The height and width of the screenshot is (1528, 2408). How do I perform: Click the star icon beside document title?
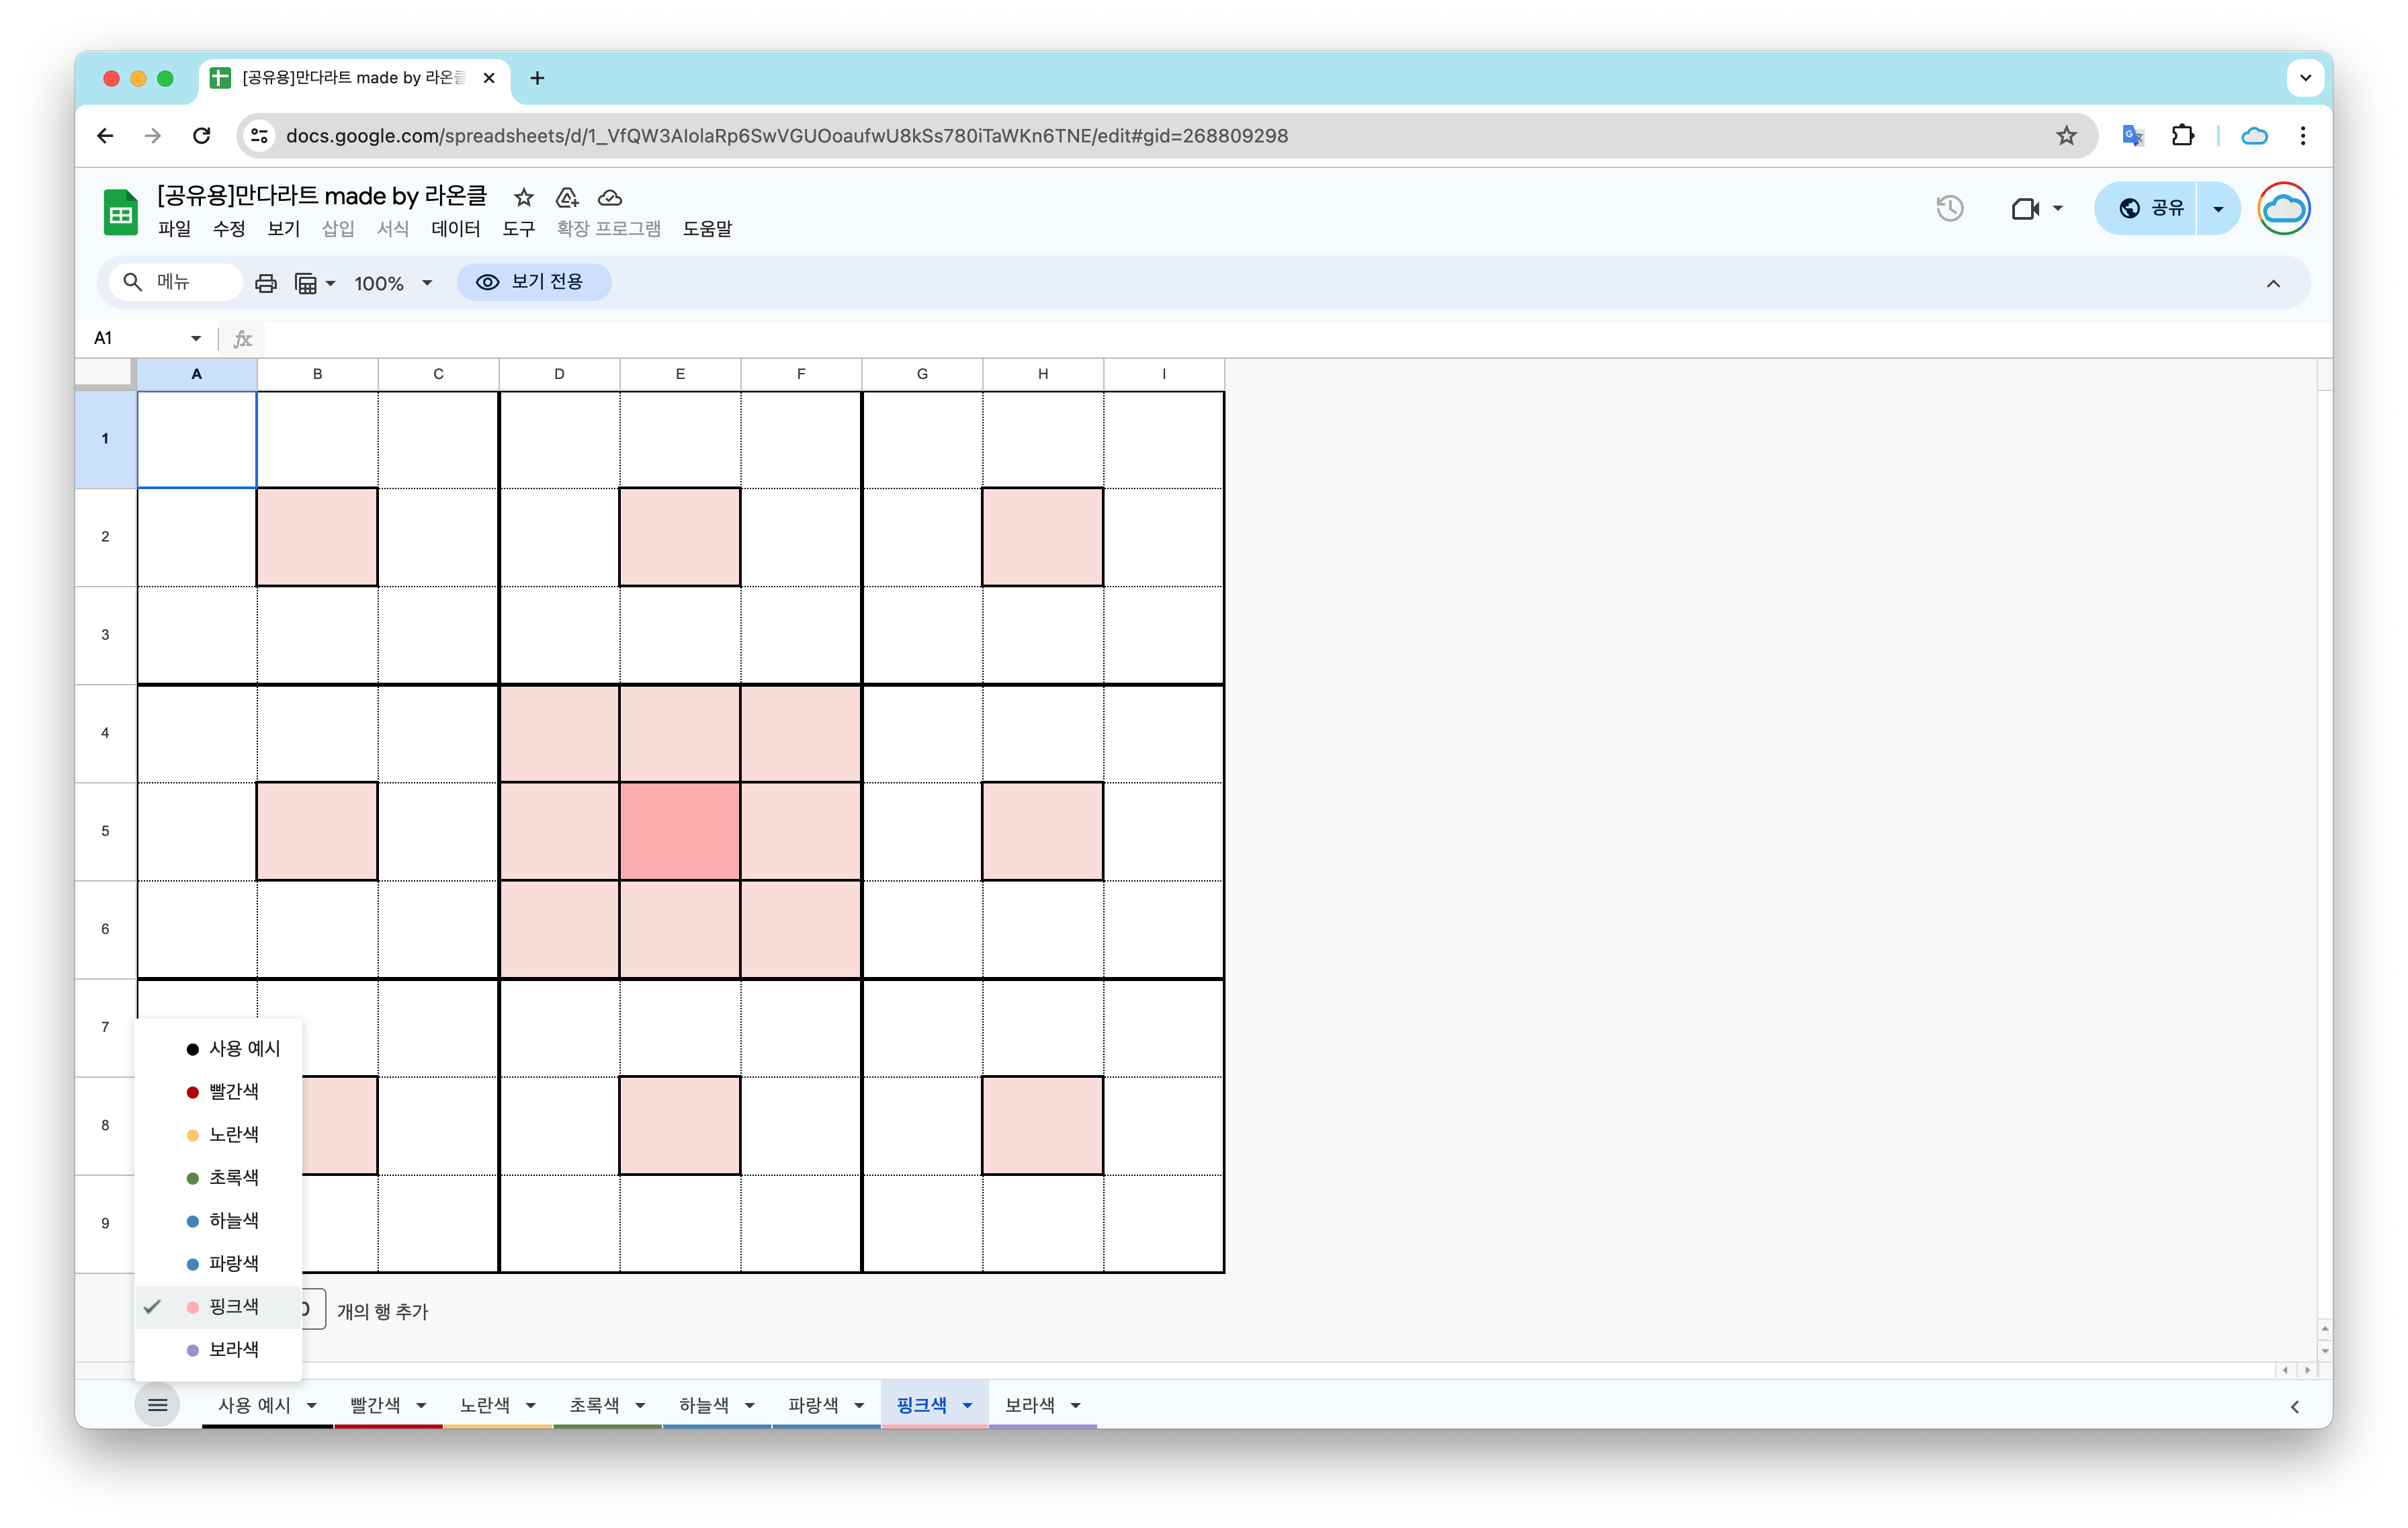(523, 197)
